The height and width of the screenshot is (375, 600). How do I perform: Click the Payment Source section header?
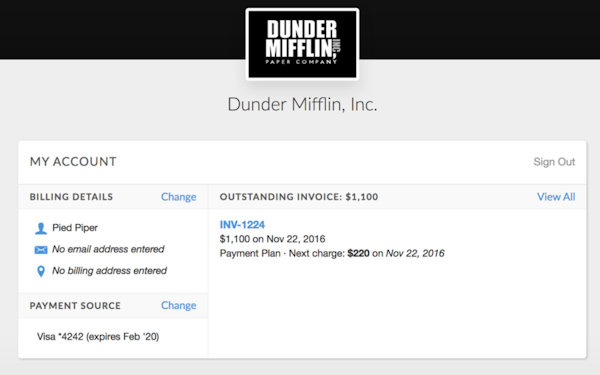click(x=75, y=306)
